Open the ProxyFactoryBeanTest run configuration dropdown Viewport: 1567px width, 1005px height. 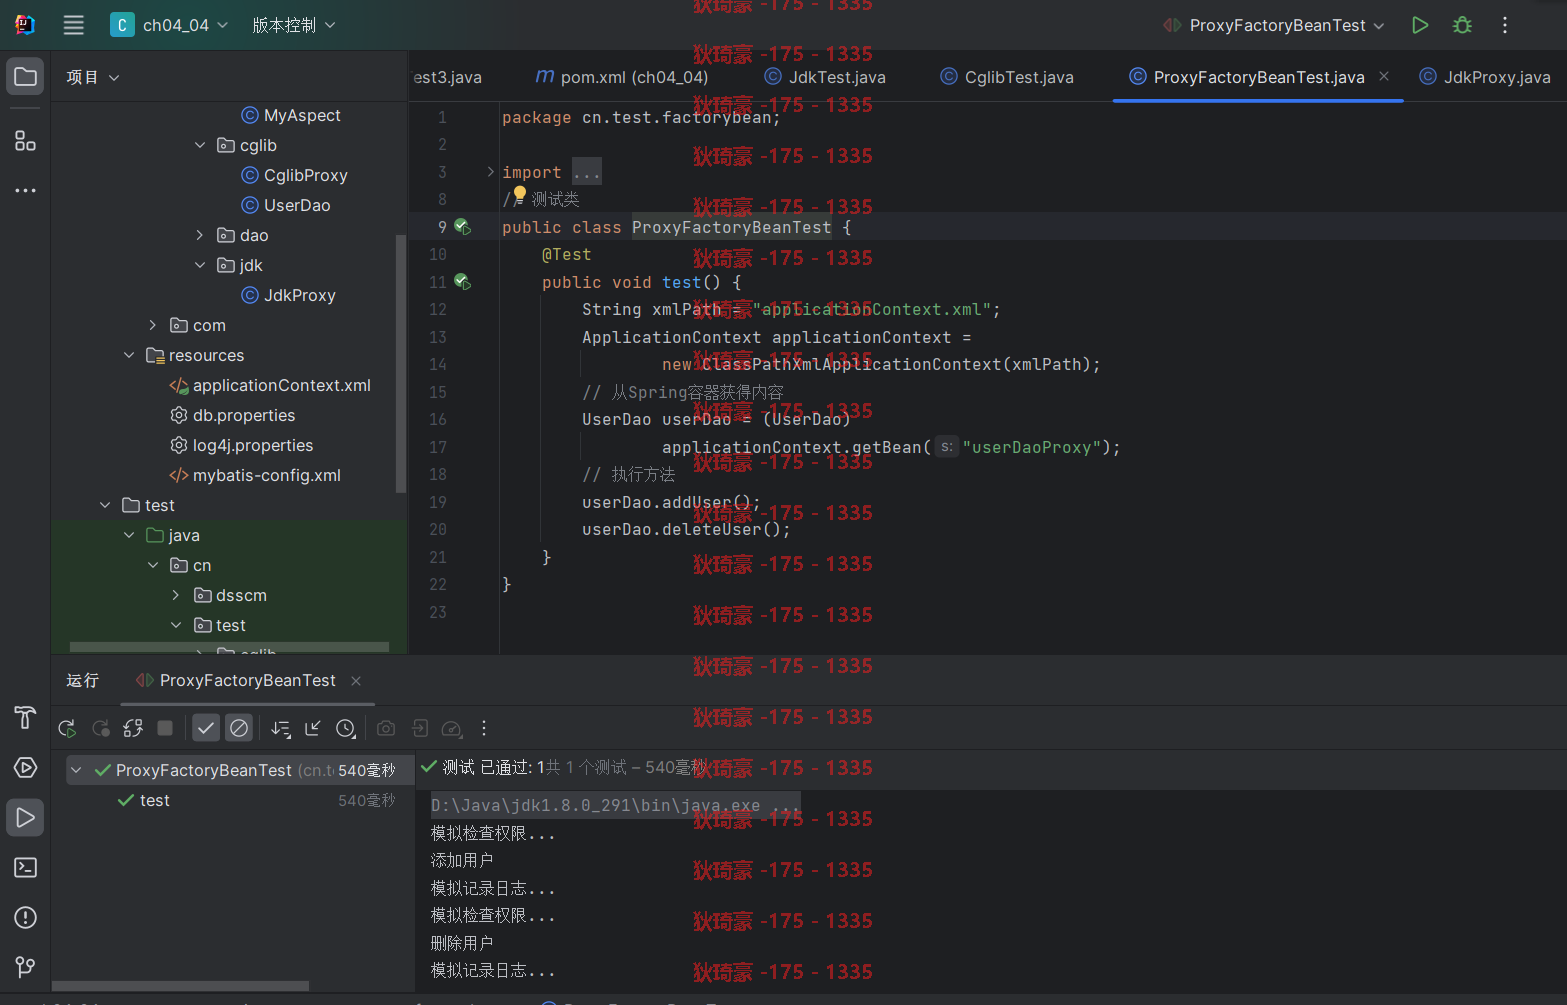[1274, 25]
